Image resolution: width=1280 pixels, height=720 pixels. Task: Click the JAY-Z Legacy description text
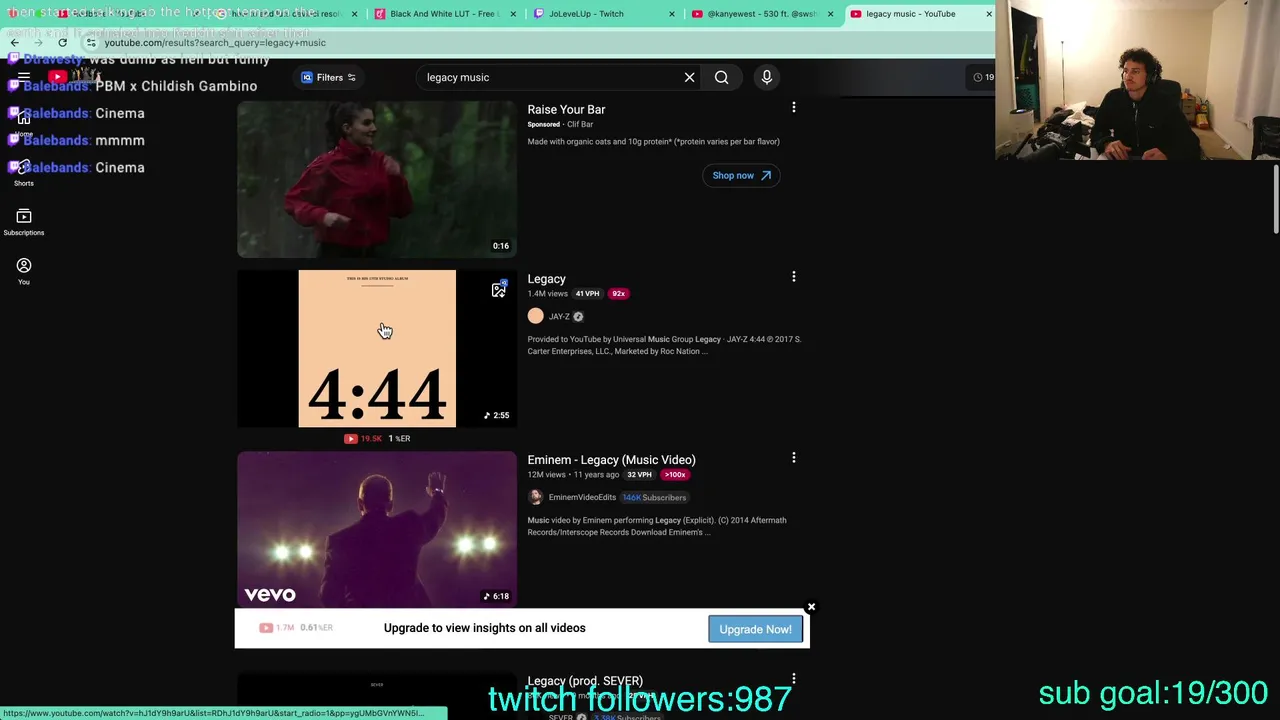tap(664, 345)
